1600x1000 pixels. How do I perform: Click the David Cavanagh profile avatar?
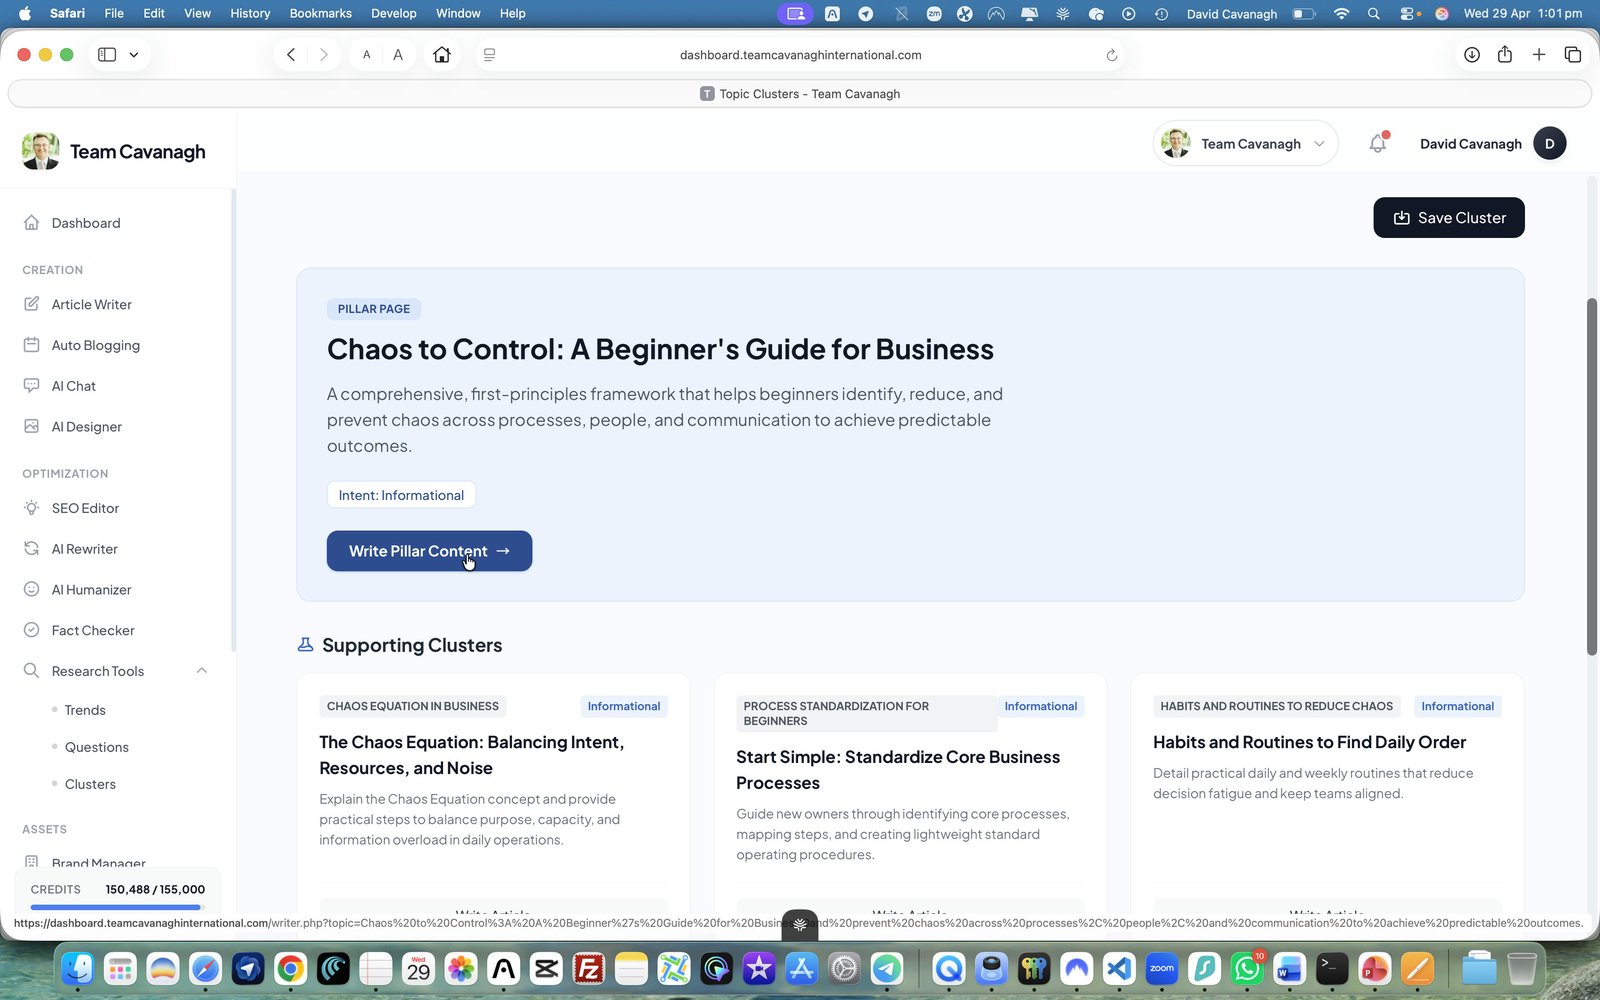tap(1550, 143)
